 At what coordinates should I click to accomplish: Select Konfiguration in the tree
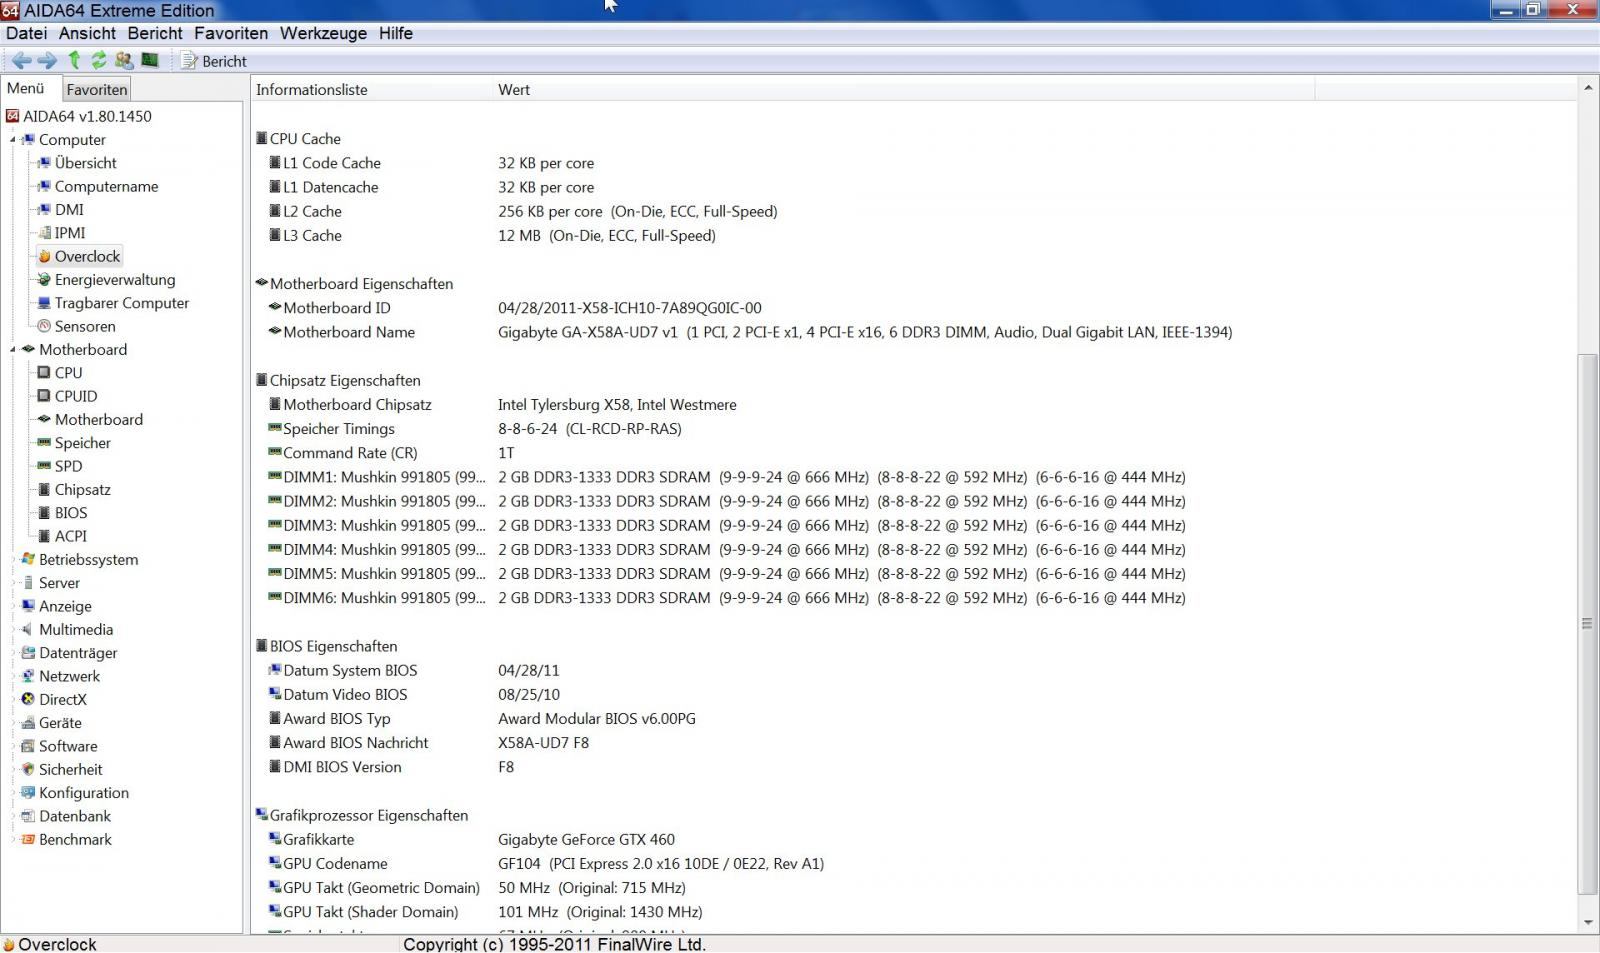point(83,793)
